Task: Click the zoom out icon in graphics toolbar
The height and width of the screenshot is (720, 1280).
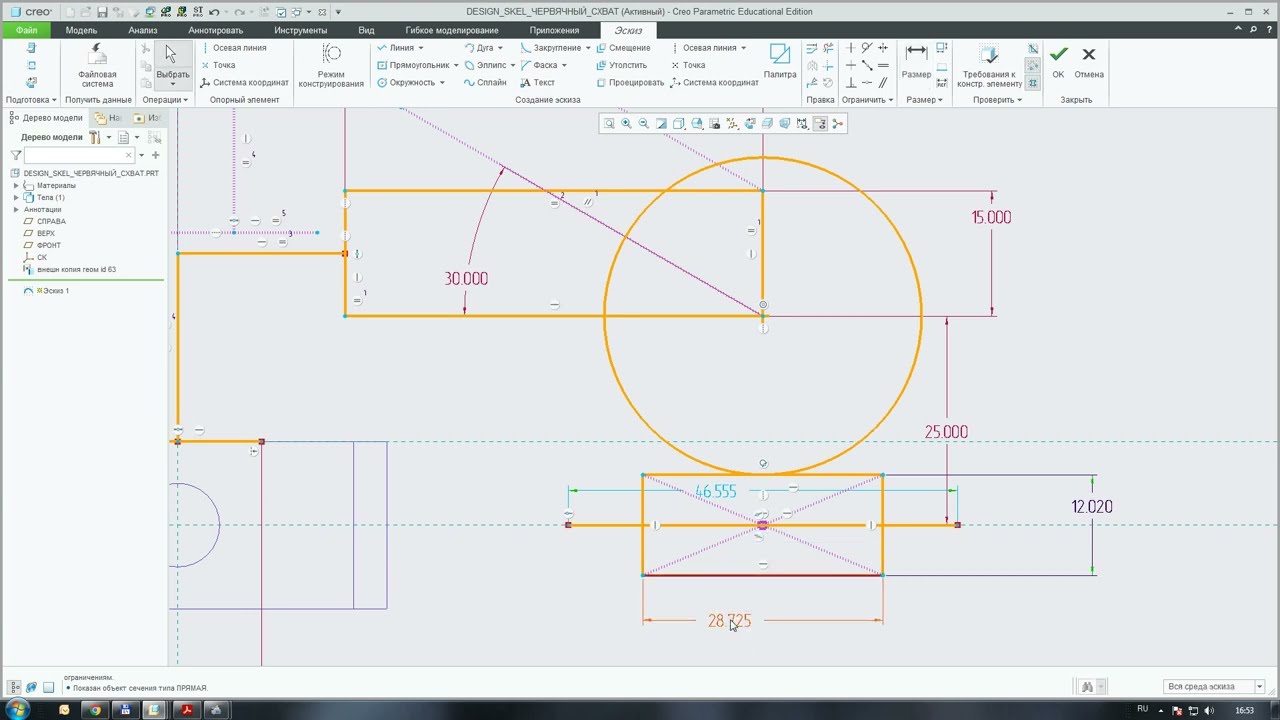Action: click(643, 124)
